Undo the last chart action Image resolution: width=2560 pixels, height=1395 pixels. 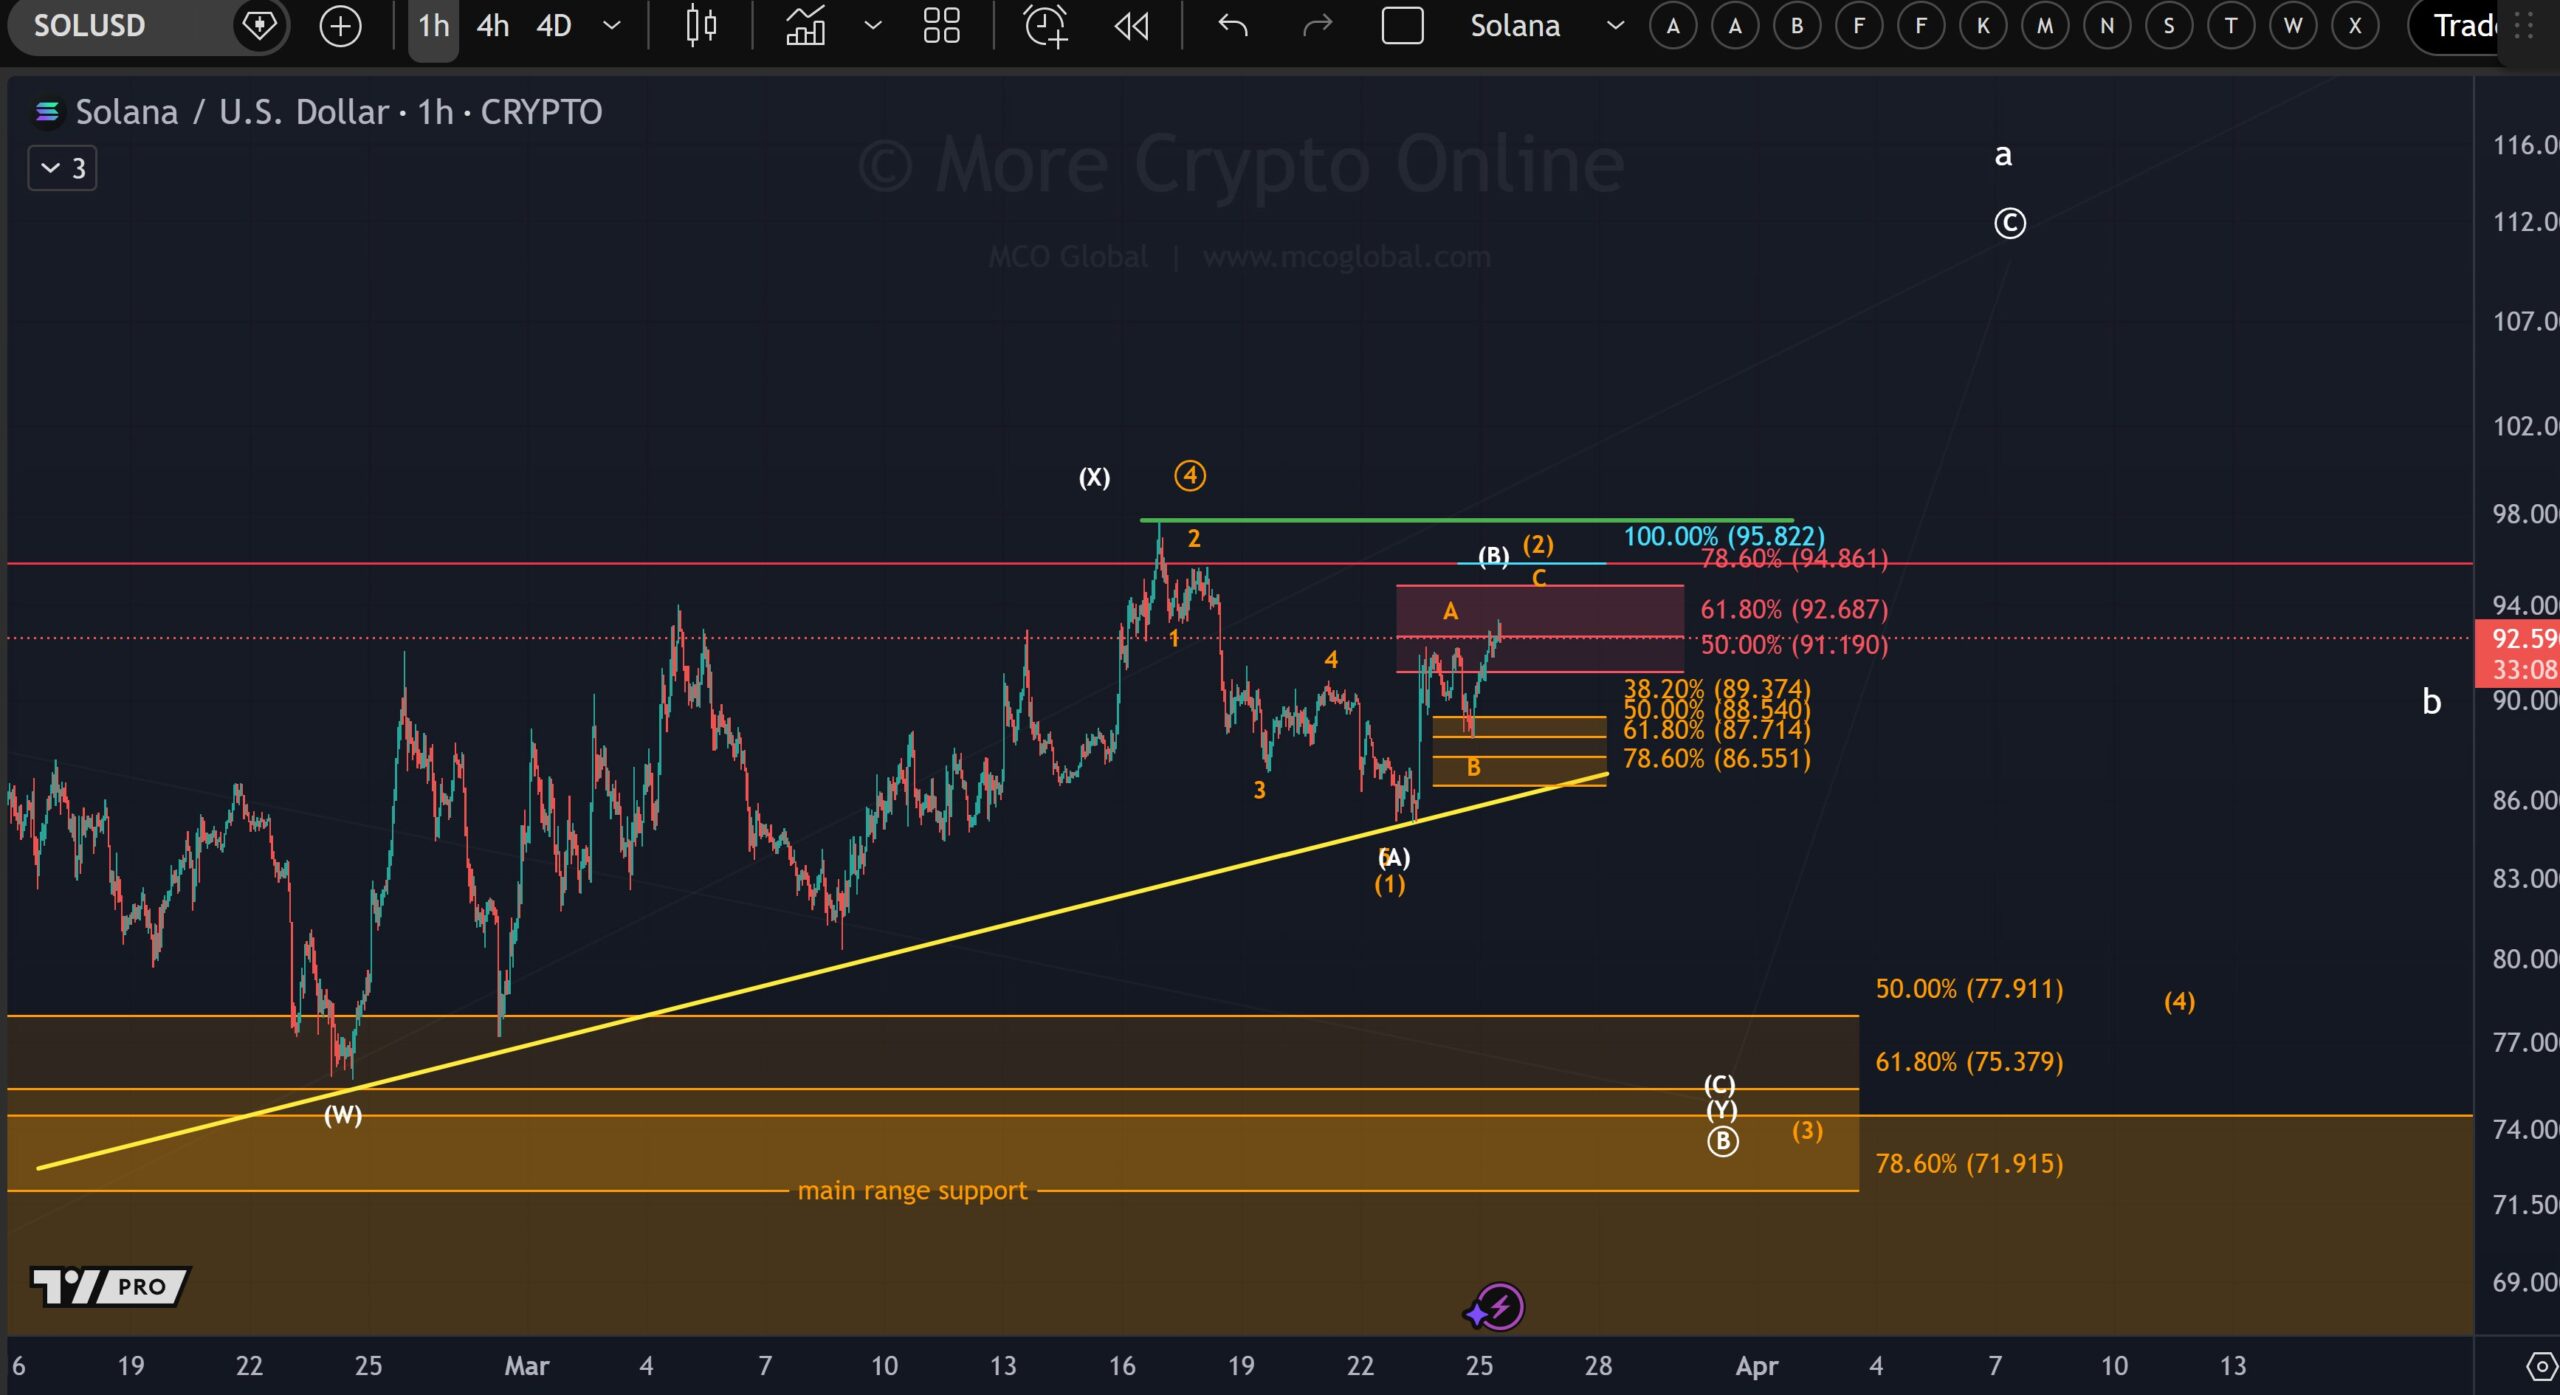[x=1233, y=26]
